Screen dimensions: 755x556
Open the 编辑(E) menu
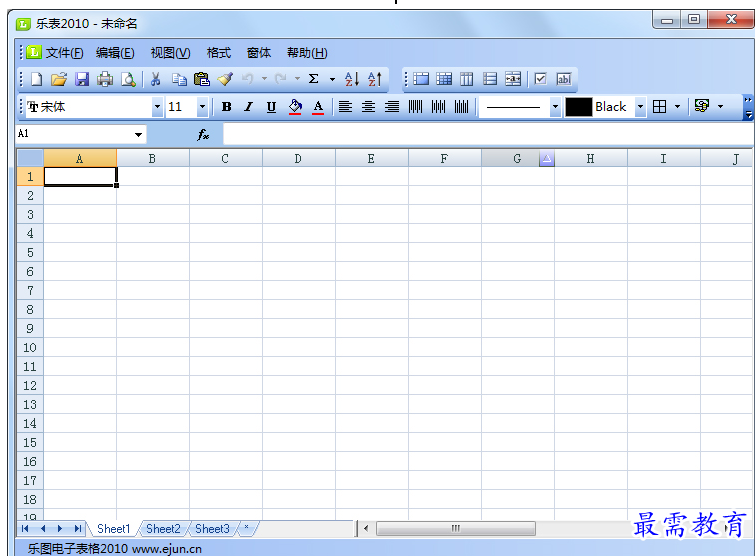pos(115,52)
